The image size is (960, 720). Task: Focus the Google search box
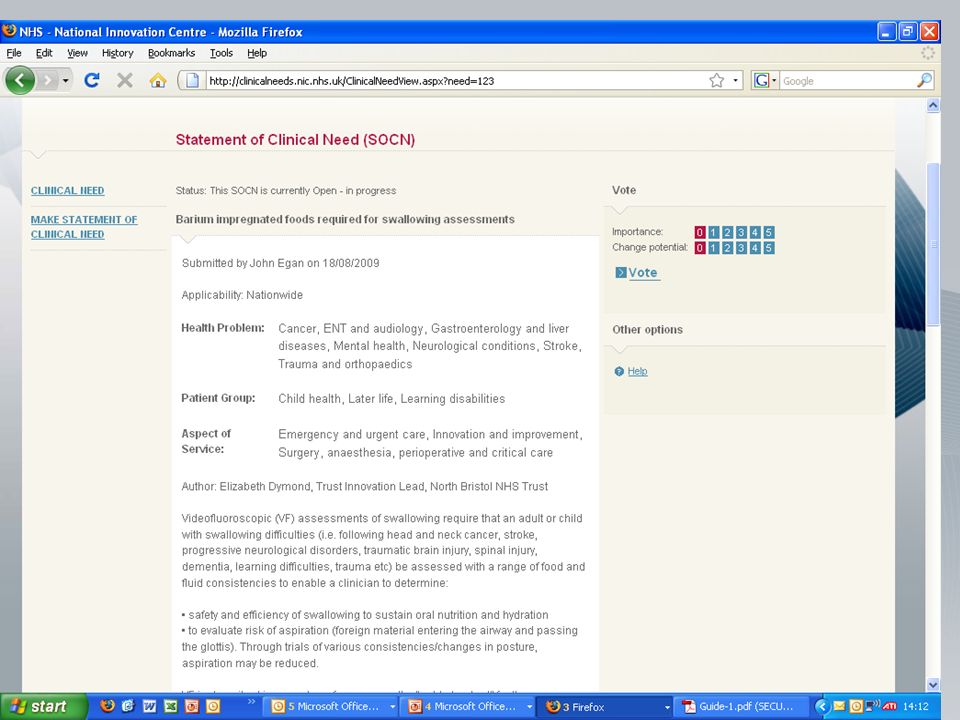(848, 81)
